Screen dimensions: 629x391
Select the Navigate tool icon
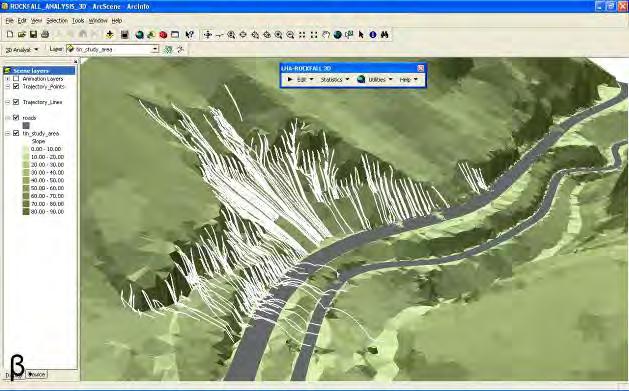207,35
